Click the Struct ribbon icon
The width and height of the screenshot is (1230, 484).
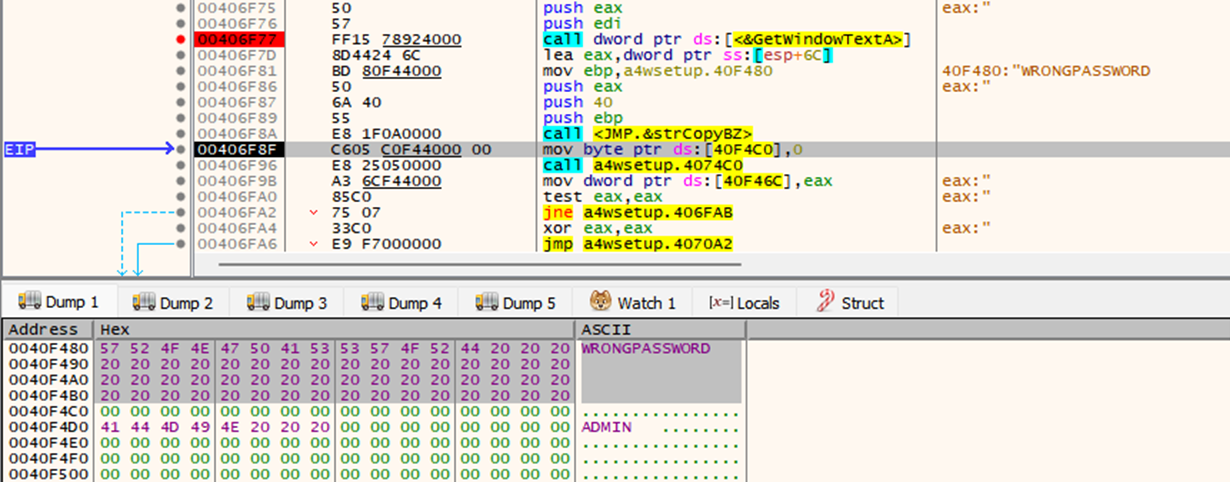(x=825, y=302)
